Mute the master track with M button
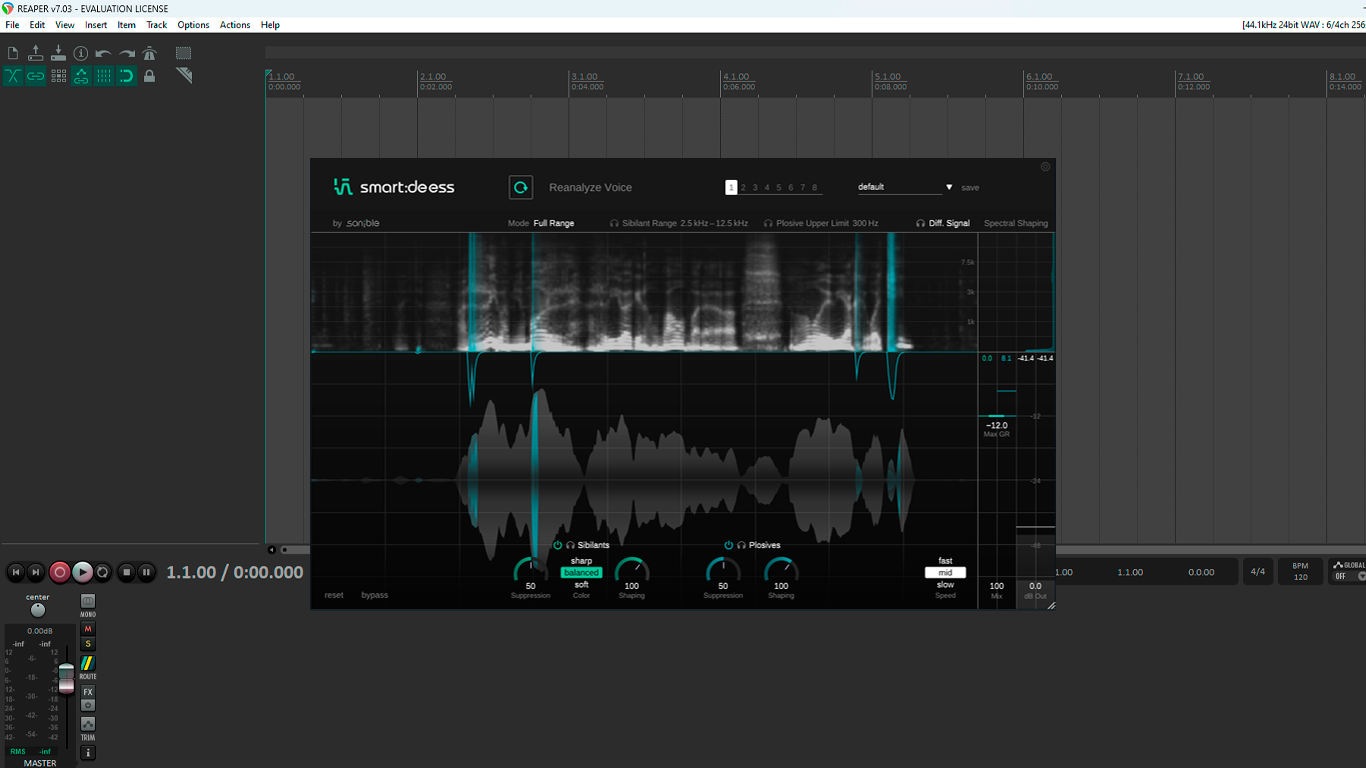The image size is (1366, 768). pos(88,629)
